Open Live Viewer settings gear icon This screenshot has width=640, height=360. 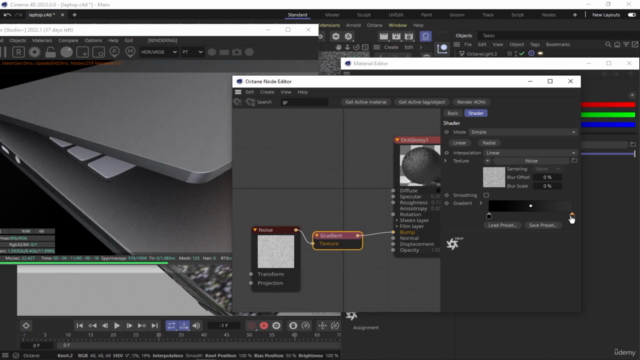pyautogui.click(x=34, y=52)
